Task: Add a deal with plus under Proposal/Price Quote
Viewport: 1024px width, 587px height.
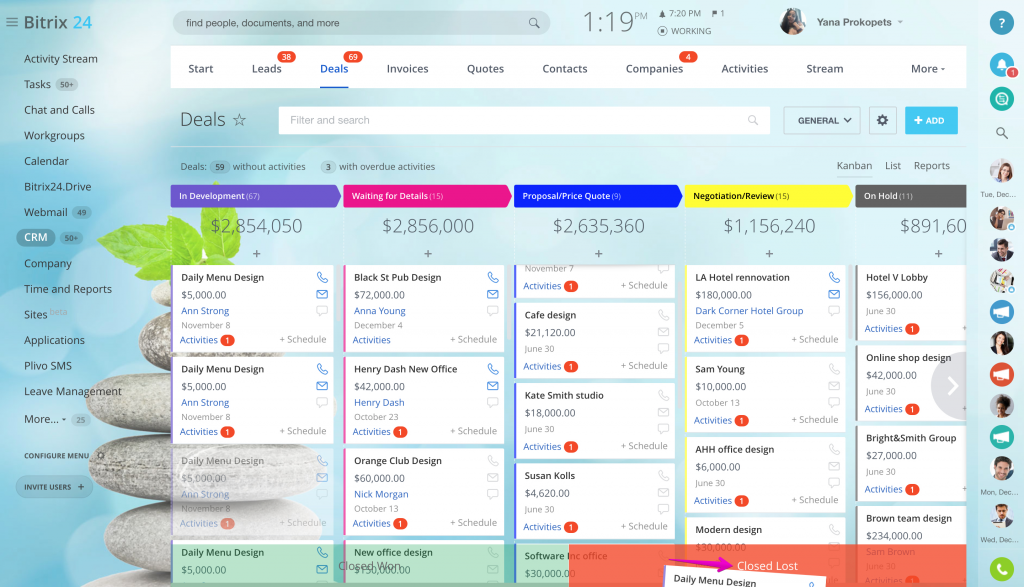Action: click(x=598, y=253)
